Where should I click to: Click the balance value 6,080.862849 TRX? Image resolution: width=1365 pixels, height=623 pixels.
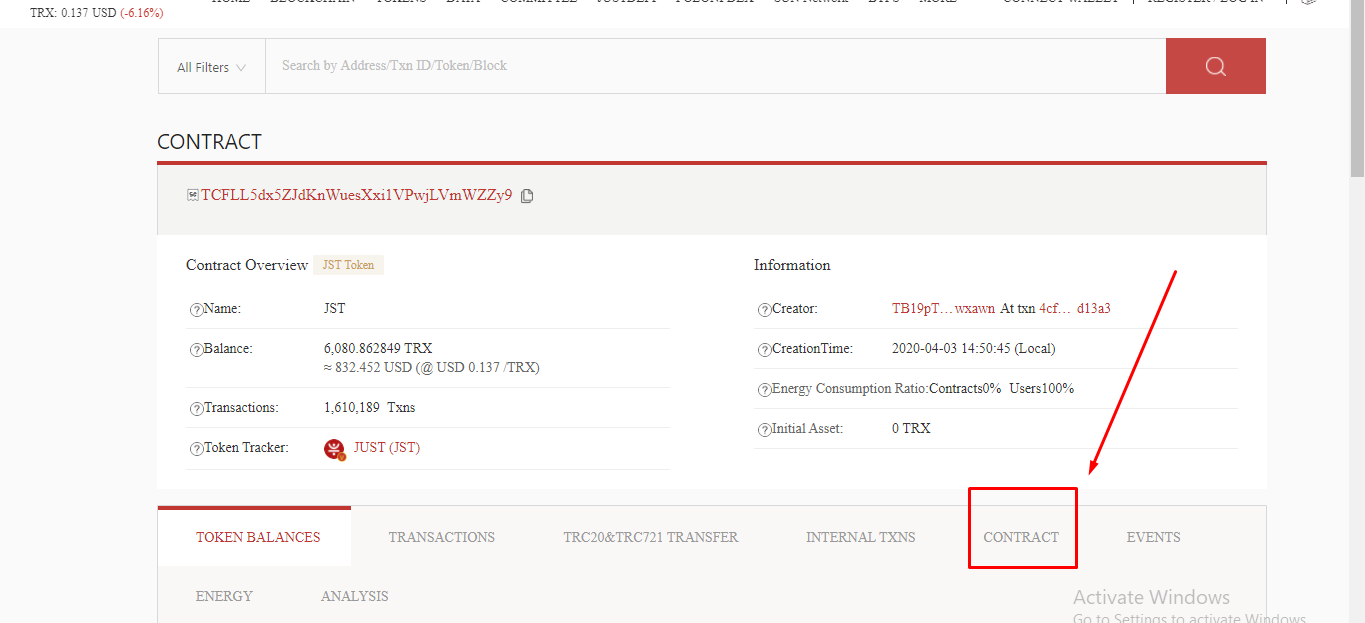[378, 348]
